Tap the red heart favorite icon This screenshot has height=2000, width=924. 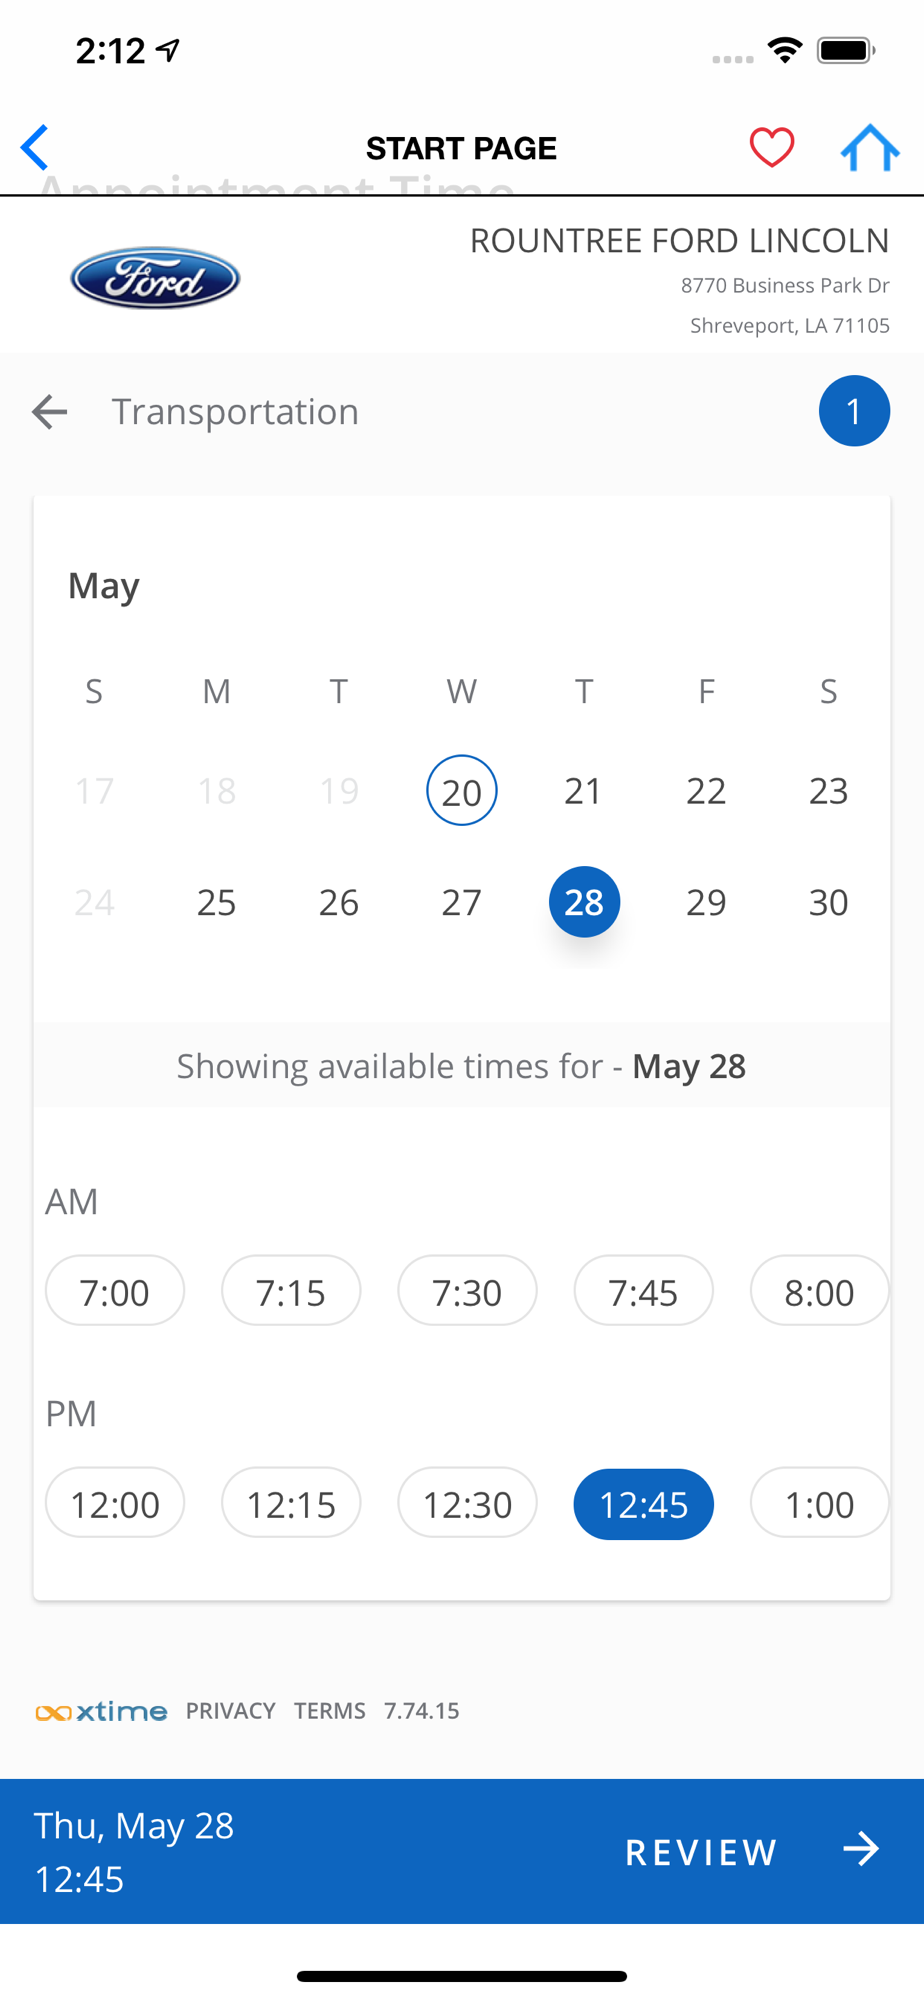771,148
